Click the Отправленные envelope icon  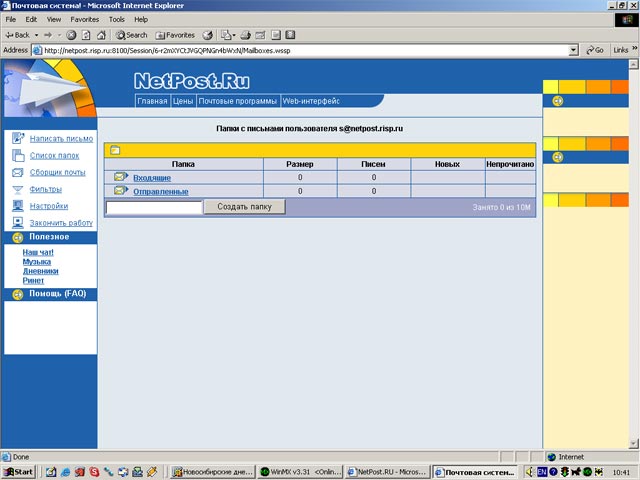pyautogui.click(x=121, y=191)
